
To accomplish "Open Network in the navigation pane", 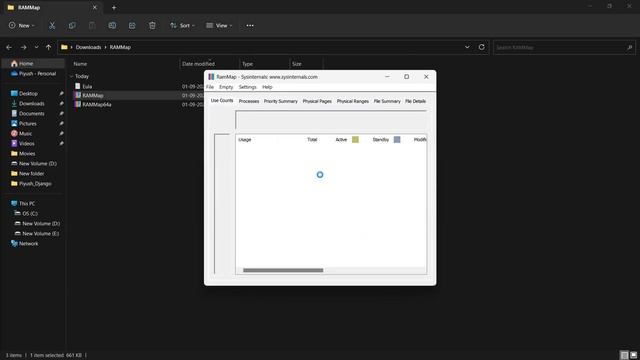I will [x=24, y=244].
